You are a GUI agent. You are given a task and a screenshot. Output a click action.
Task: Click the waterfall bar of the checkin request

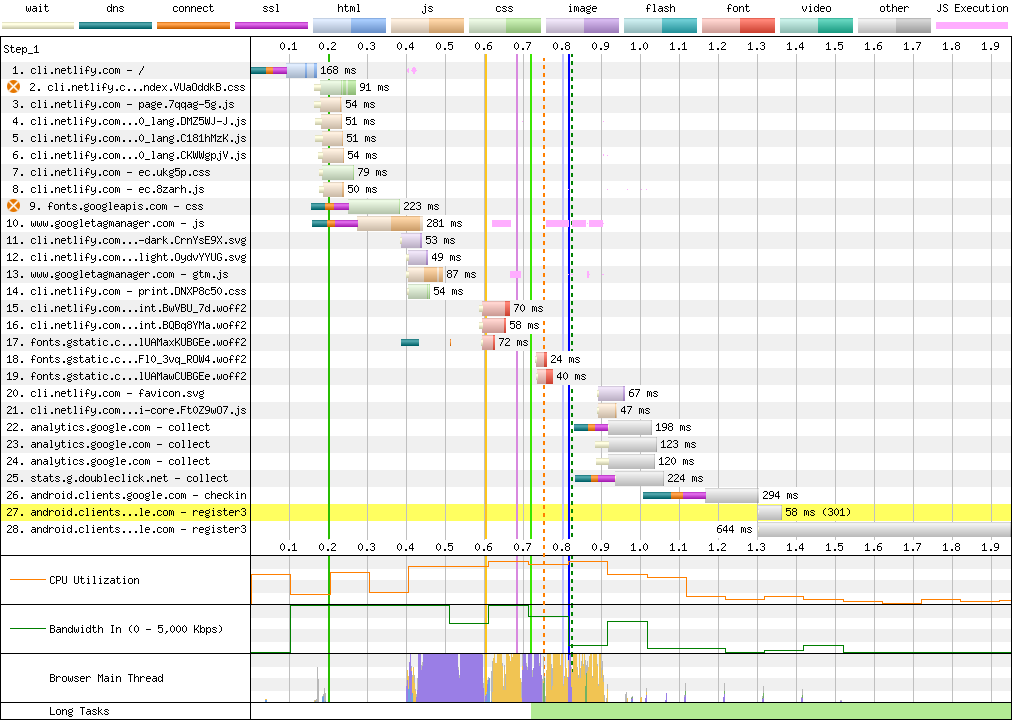[x=701, y=495]
